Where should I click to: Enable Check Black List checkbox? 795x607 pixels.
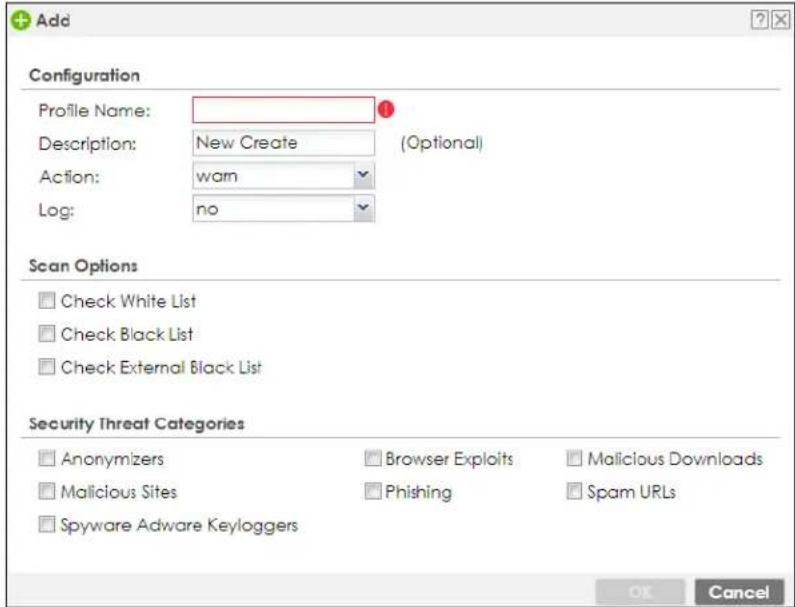[47, 334]
